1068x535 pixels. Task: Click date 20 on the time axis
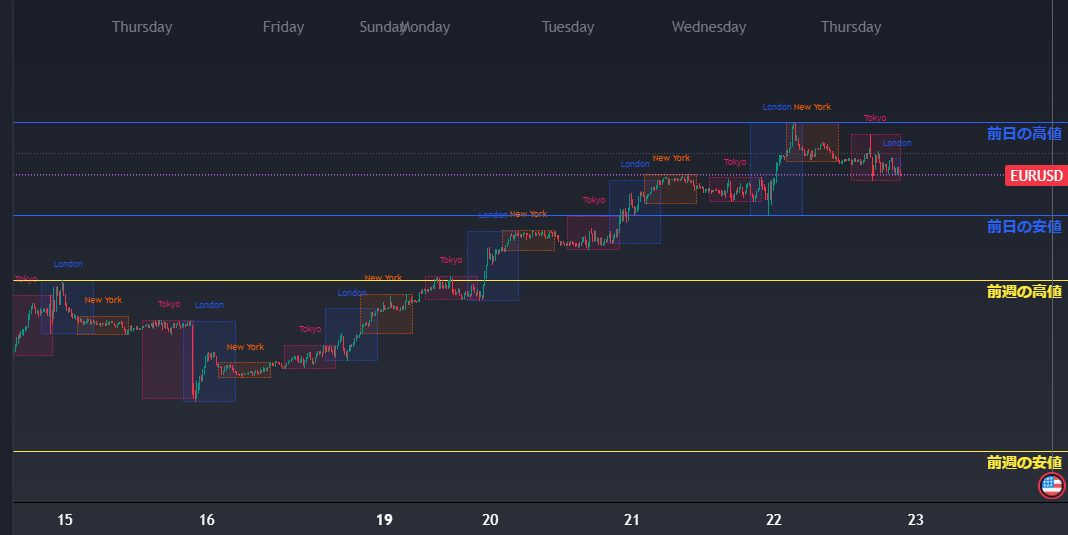[490, 520]
